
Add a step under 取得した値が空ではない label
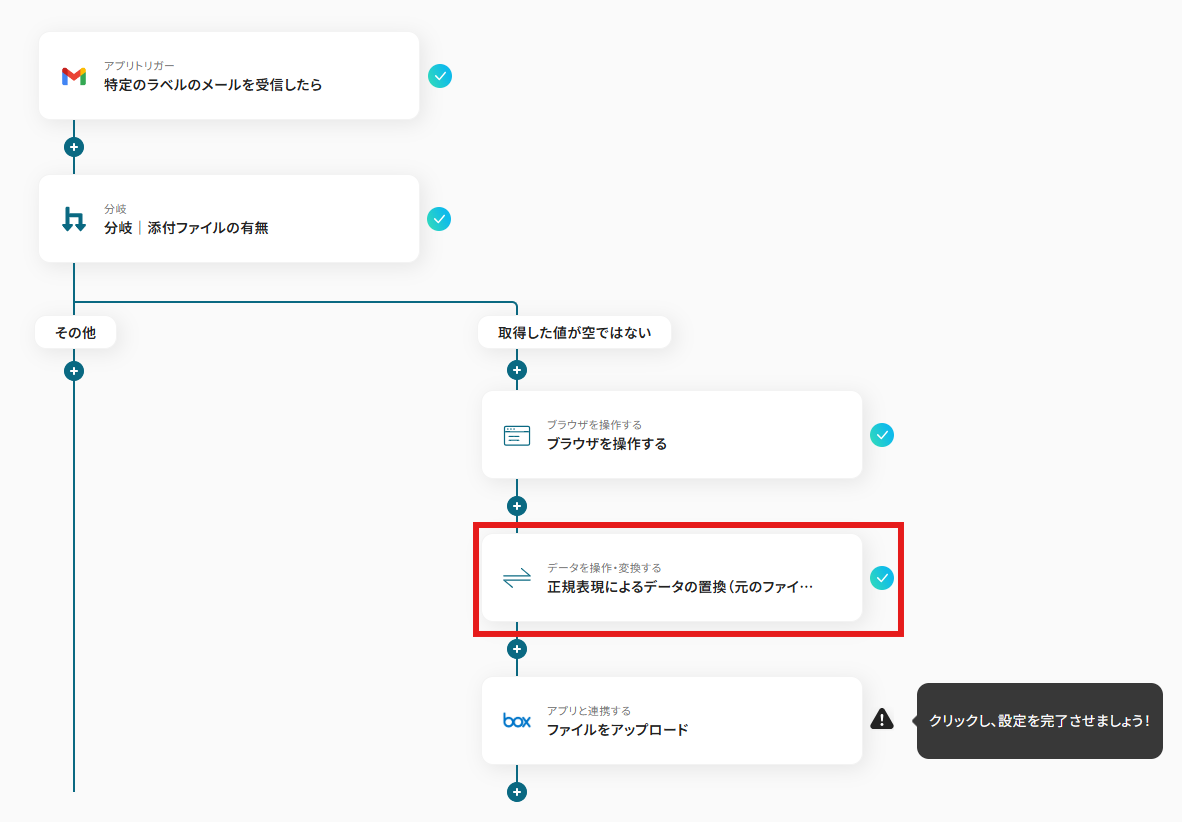(517, 370)
